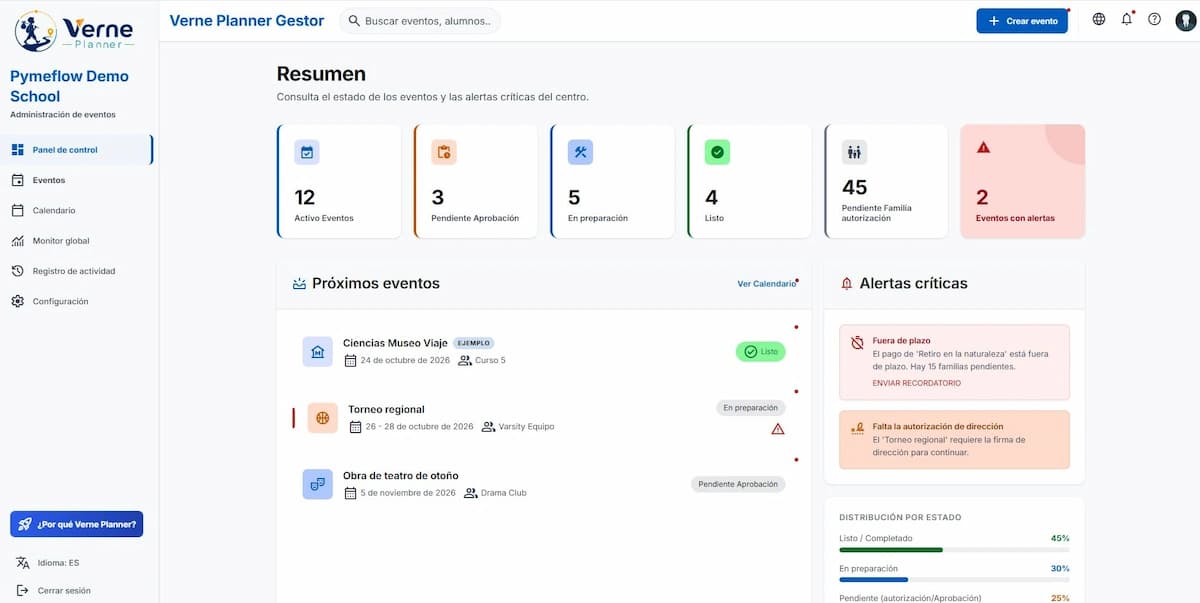Click the Crear evento button

[x=1022, y=21]
